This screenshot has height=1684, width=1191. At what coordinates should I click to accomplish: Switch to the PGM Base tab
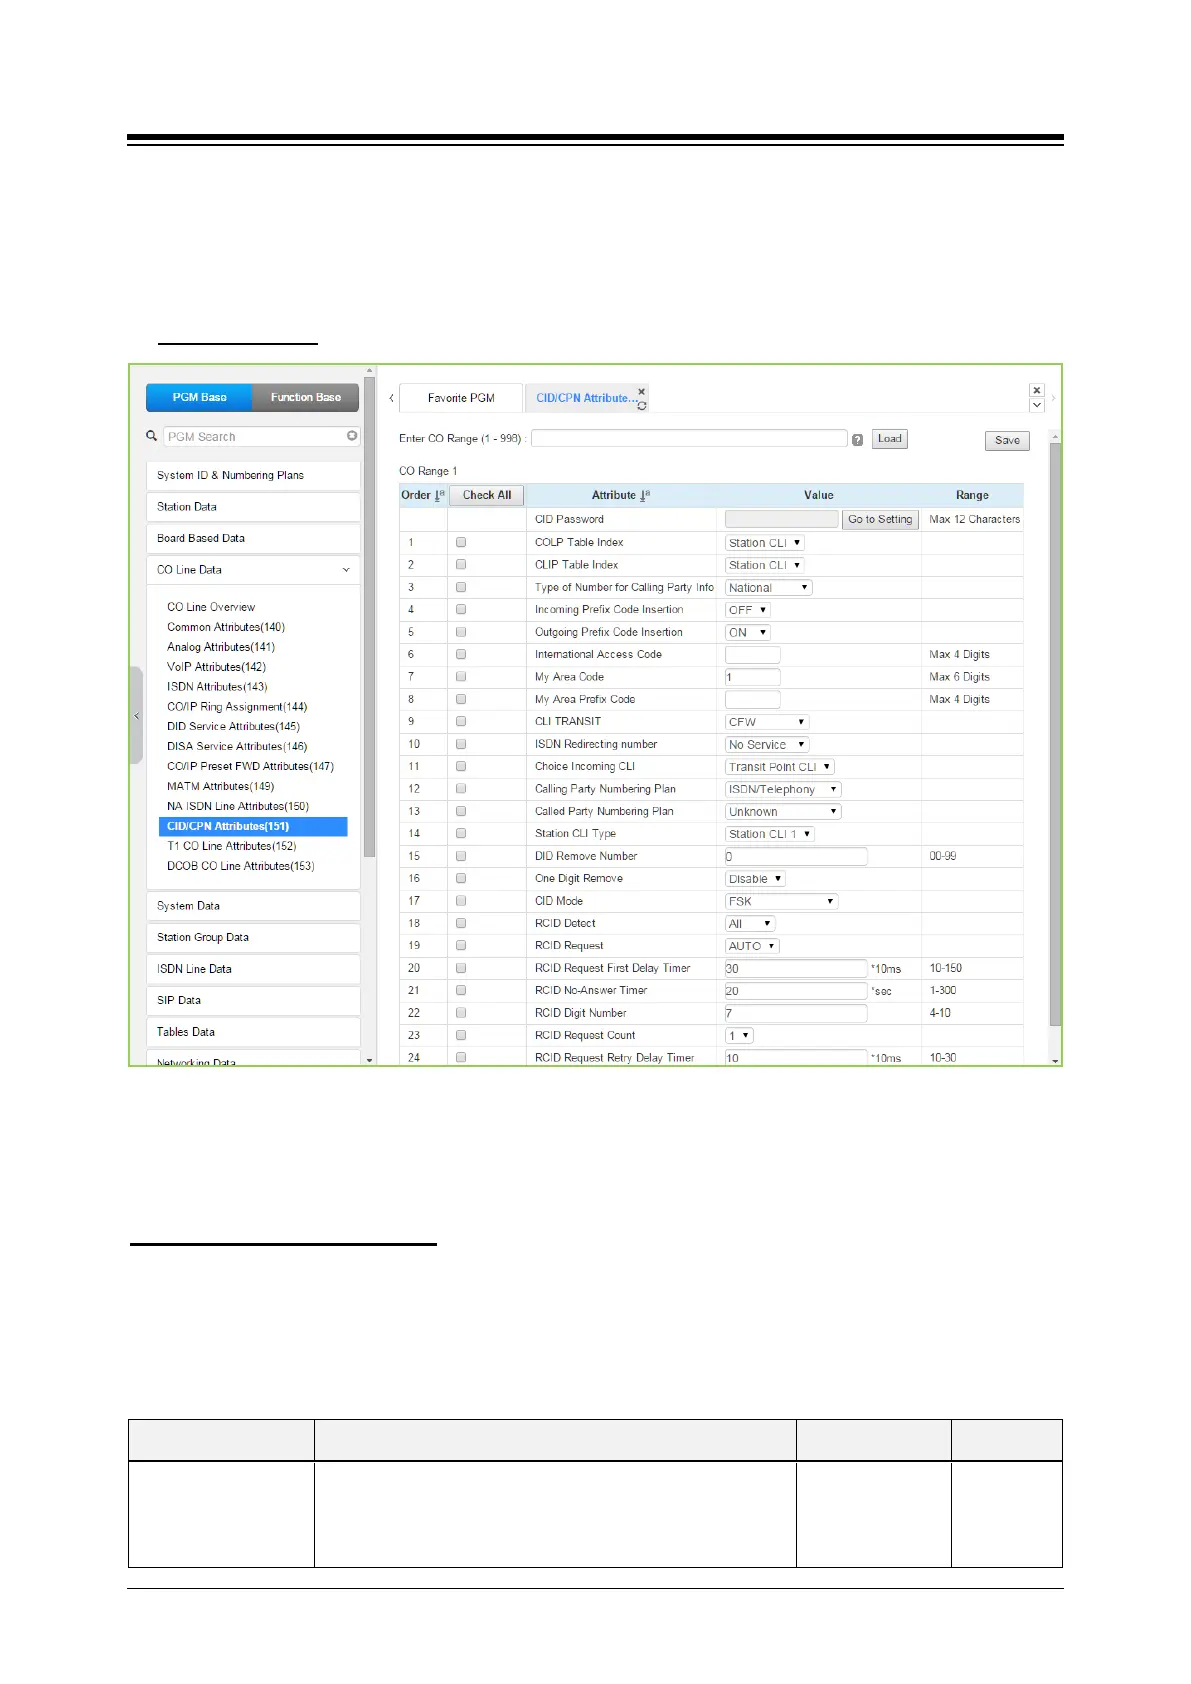tap(199, 397)
